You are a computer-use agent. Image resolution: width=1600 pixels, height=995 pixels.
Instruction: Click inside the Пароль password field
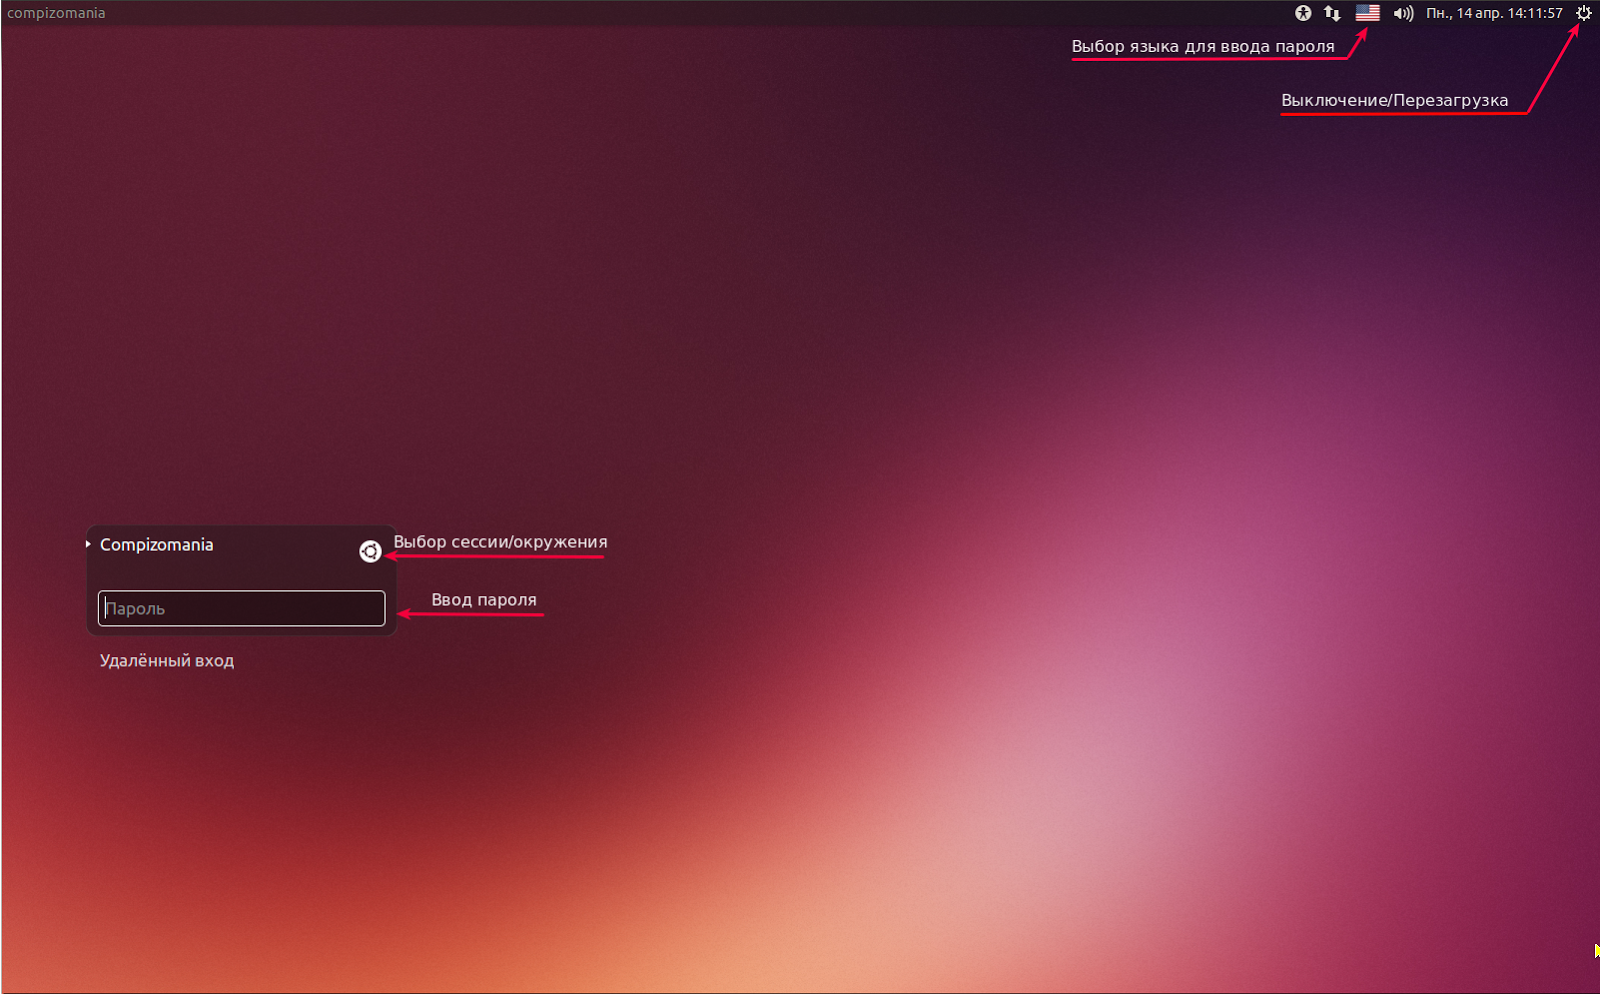pyautogui.click(x=240, y=608)
